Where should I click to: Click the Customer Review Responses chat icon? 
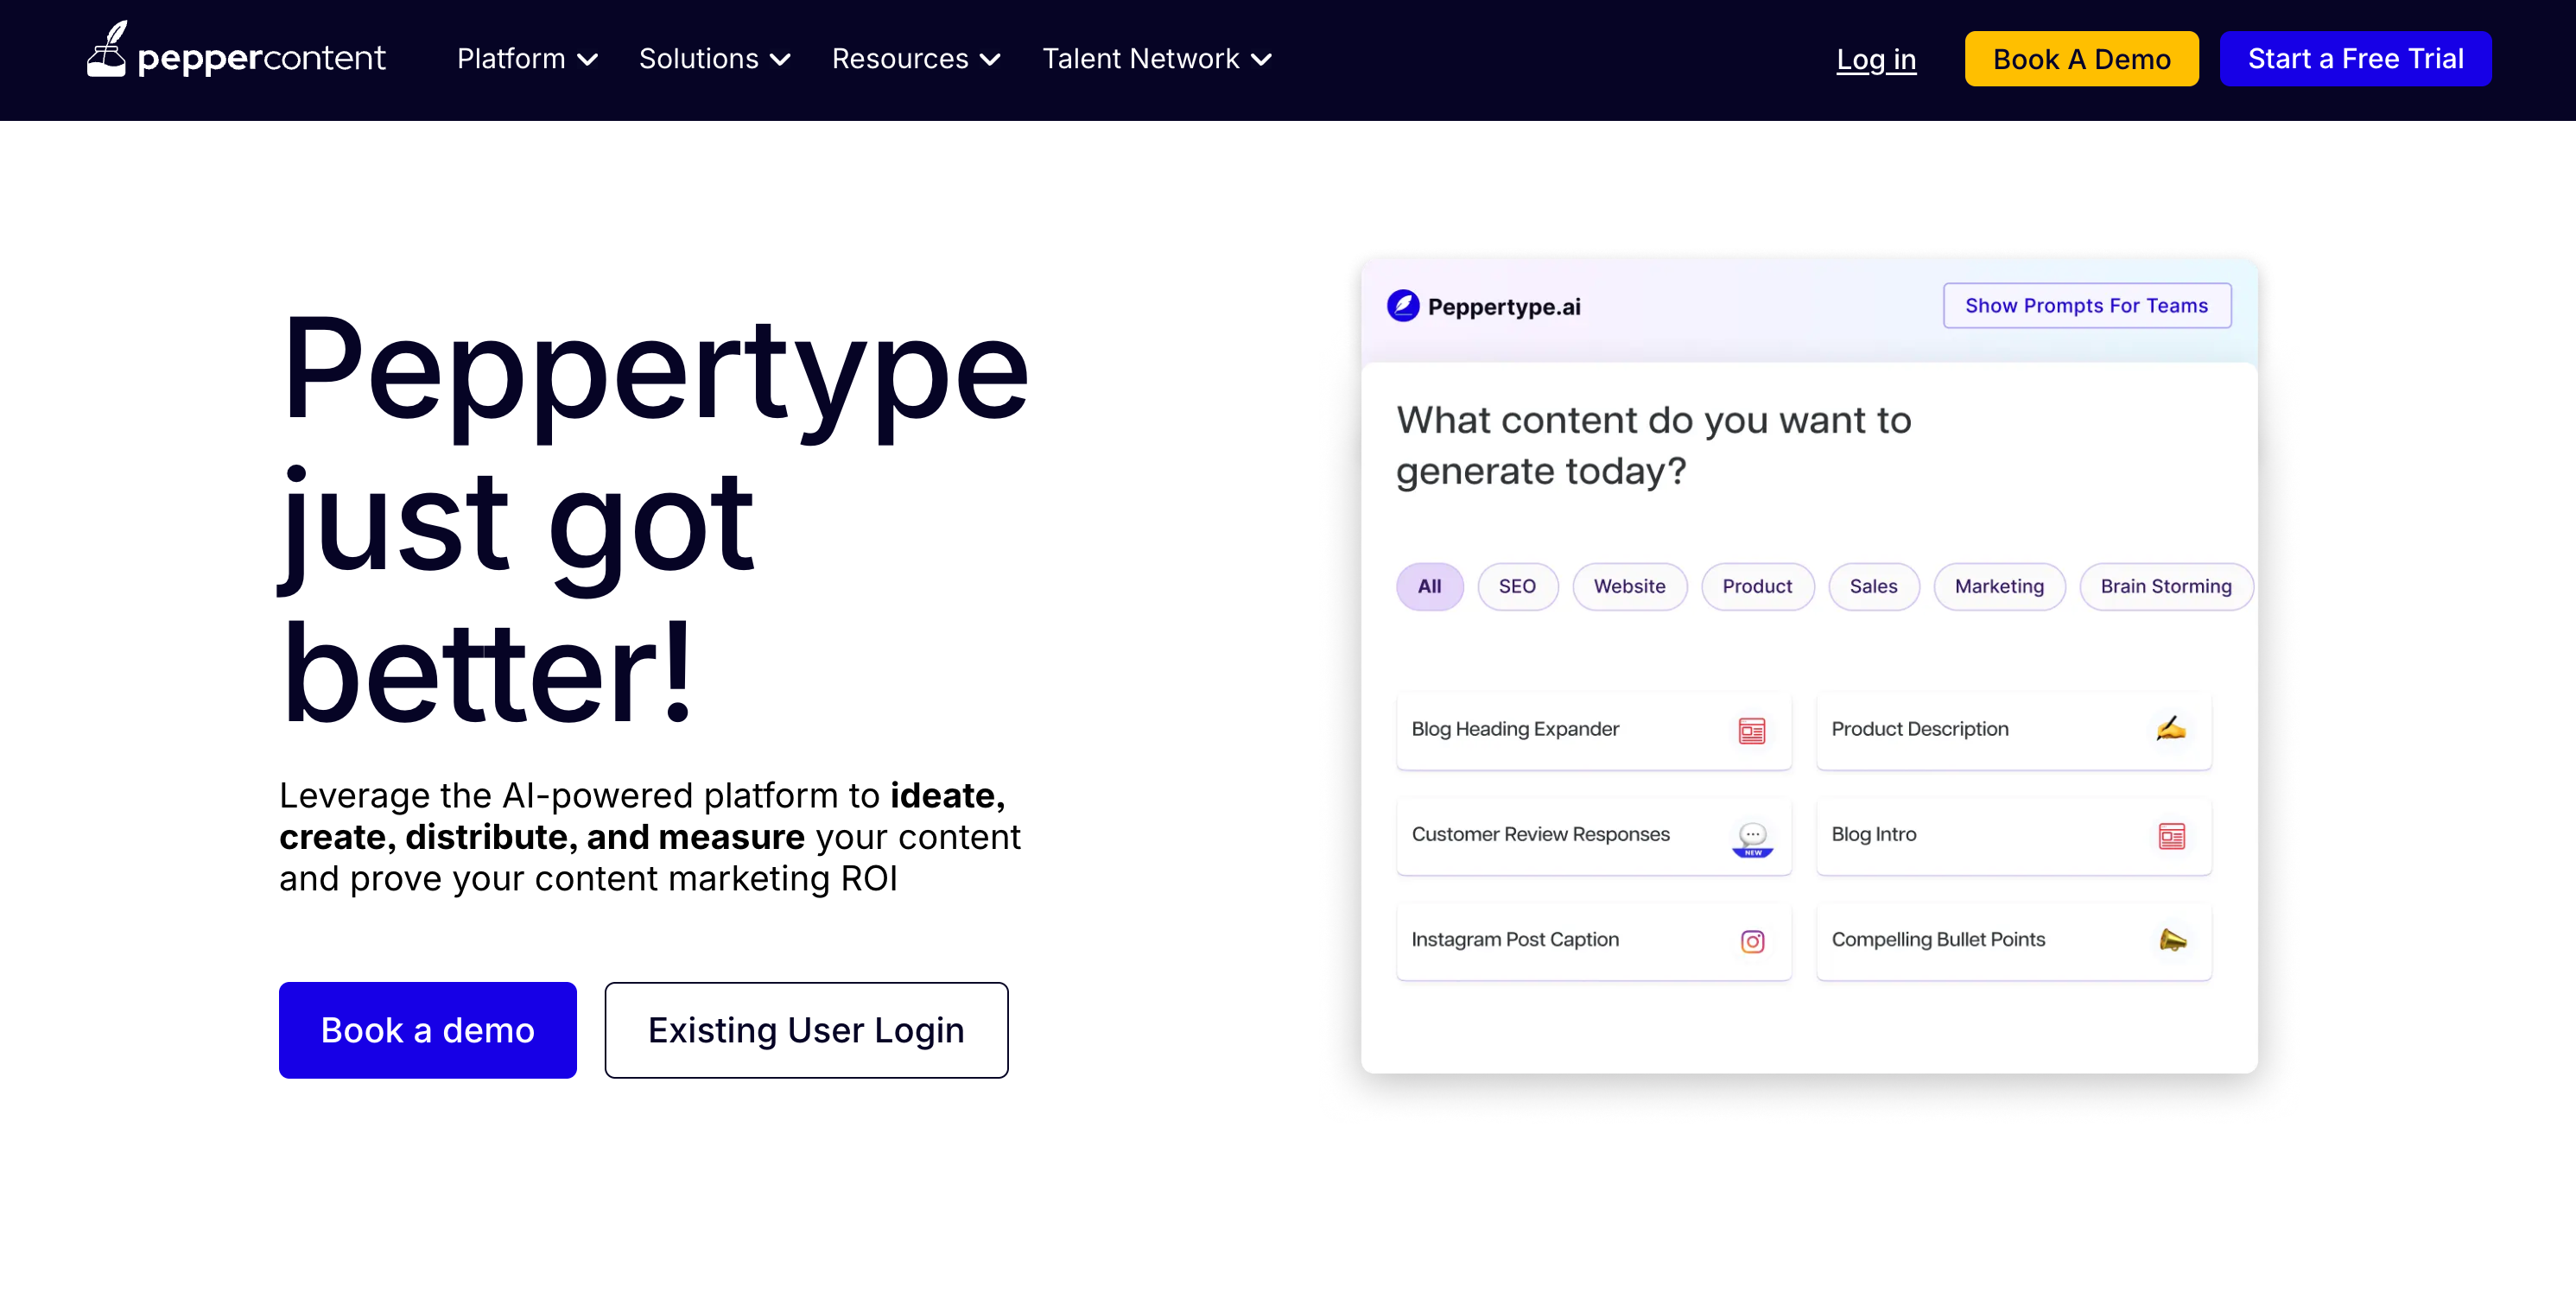click(x=1752, y=837)
